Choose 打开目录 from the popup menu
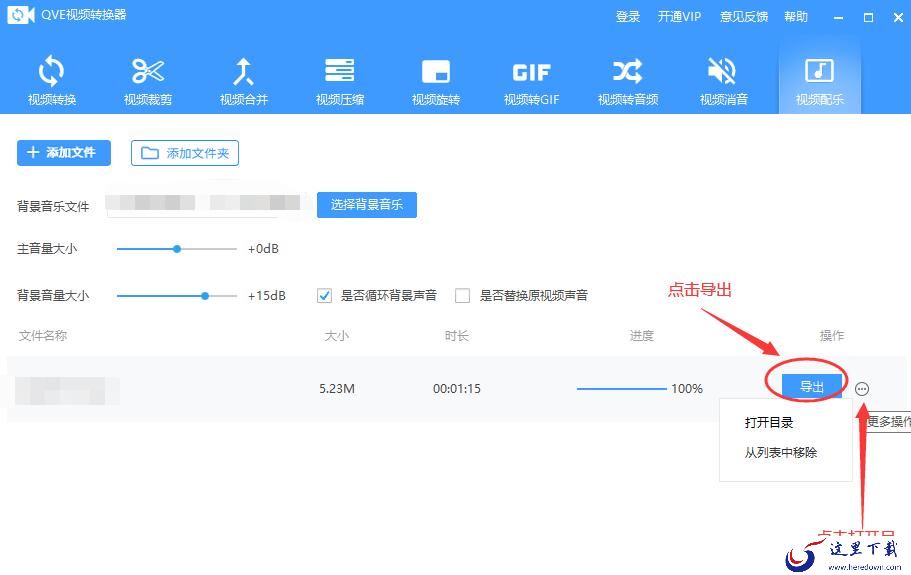Image resolution: width=911 pixels, height=575 pixels. (769, 423)
